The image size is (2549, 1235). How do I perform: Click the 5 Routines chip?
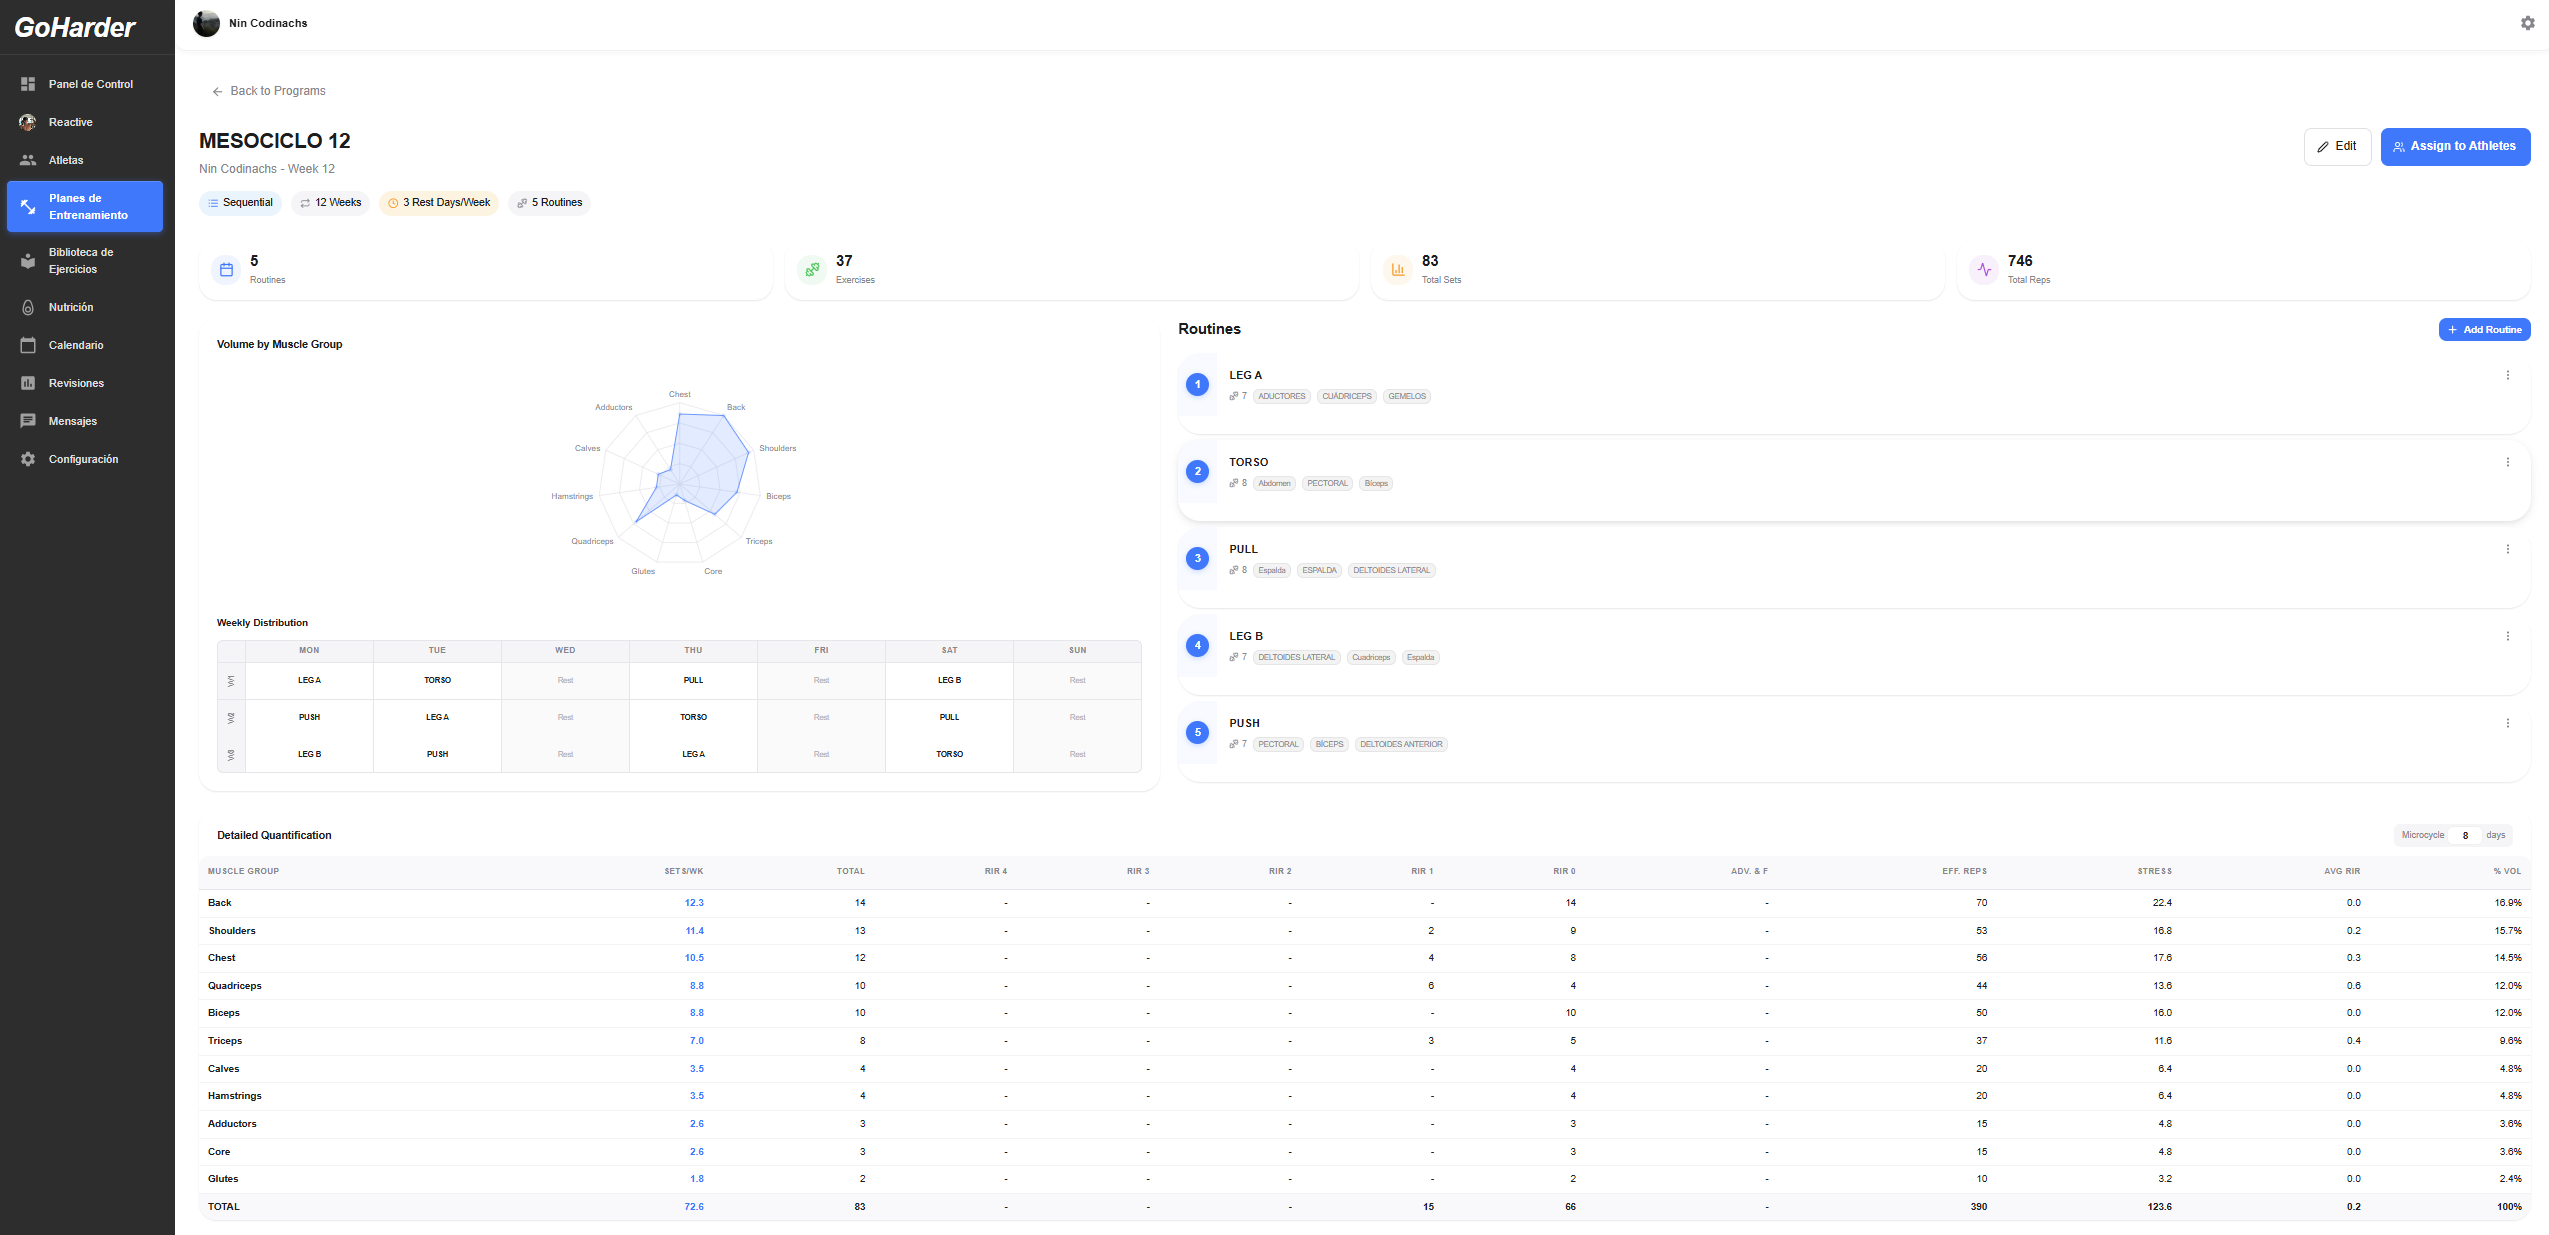tap(549, 203)
